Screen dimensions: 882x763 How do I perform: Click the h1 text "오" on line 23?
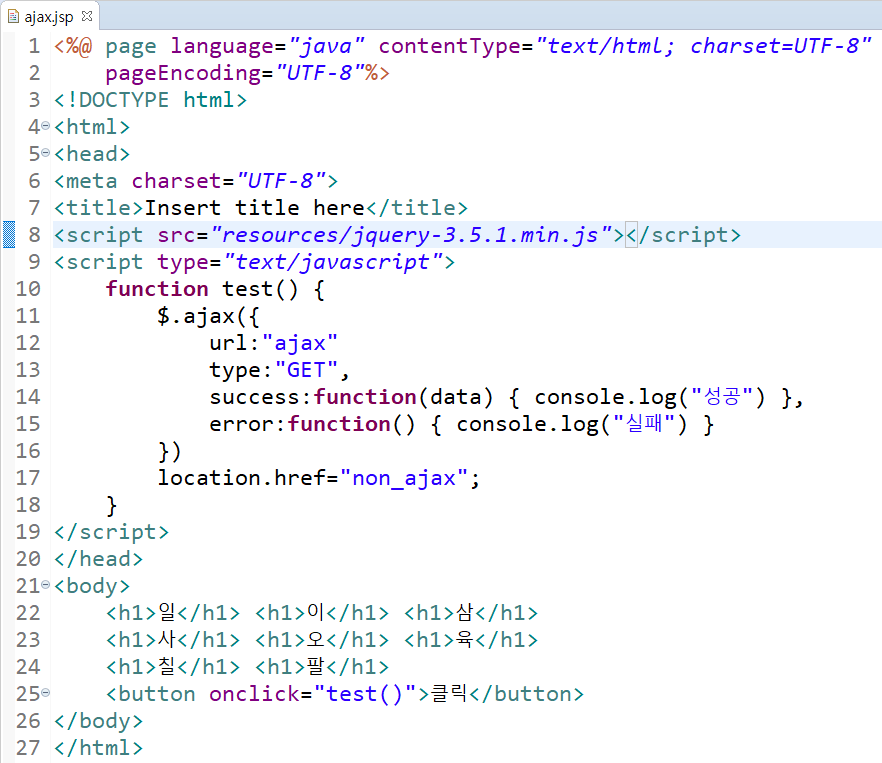click(316, 639)
